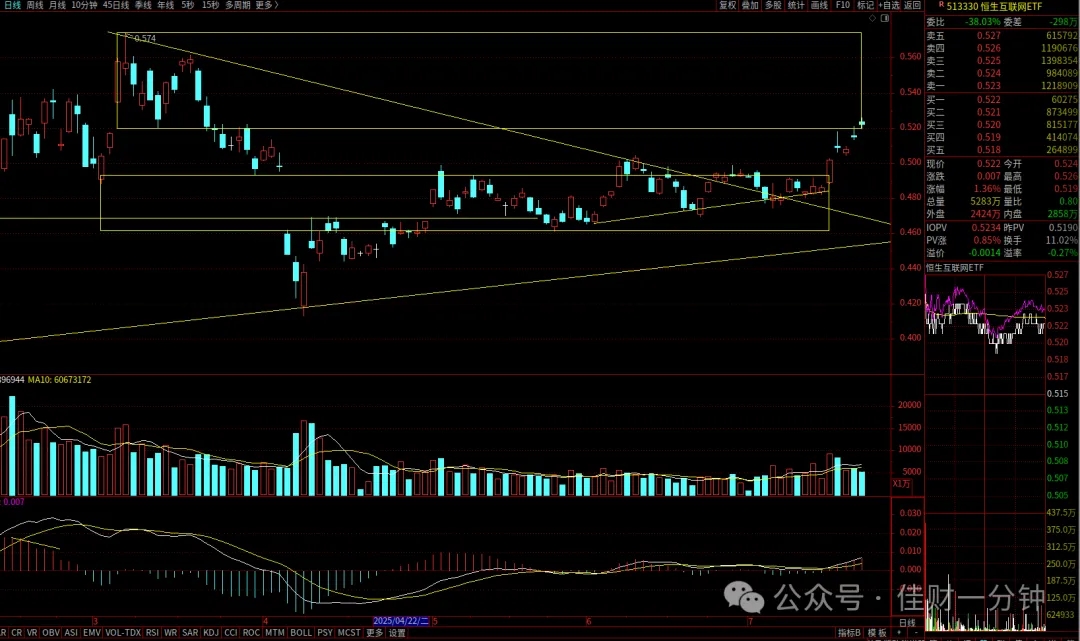Screen dimensions: 1080x641
Task: Open the indicator 设置 settings
Action: tap(397, 632)
